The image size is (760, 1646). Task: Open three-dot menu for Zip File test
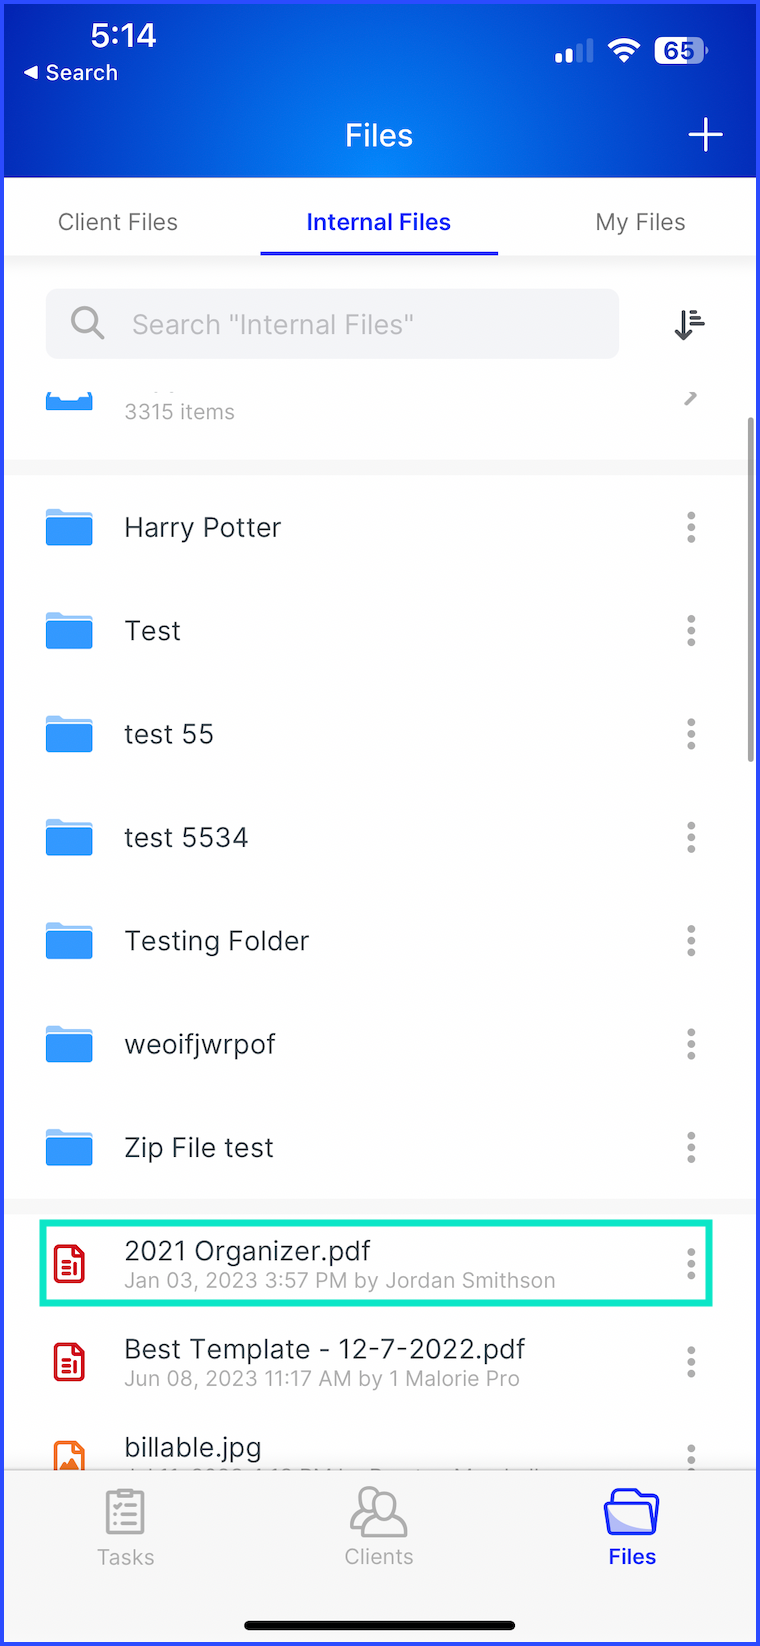click(x=690, y=1147)
